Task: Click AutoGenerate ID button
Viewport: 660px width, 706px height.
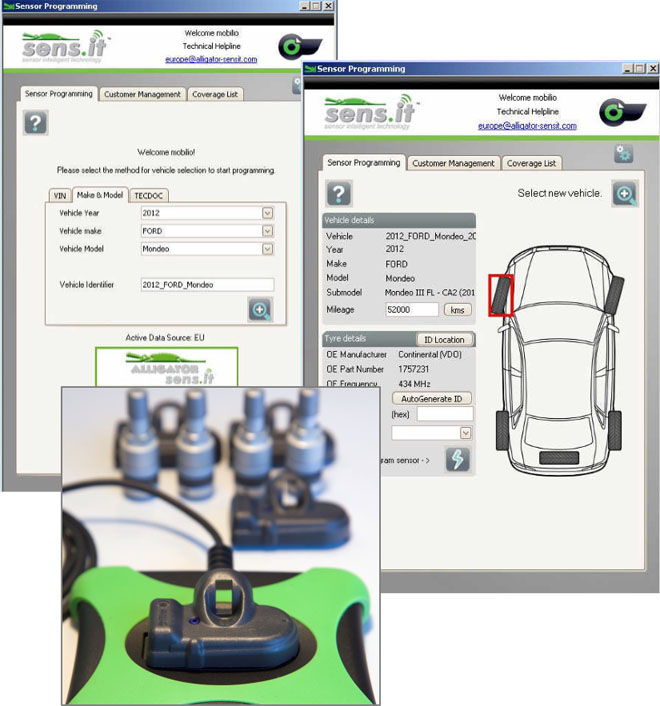Action: click(431, 398)
